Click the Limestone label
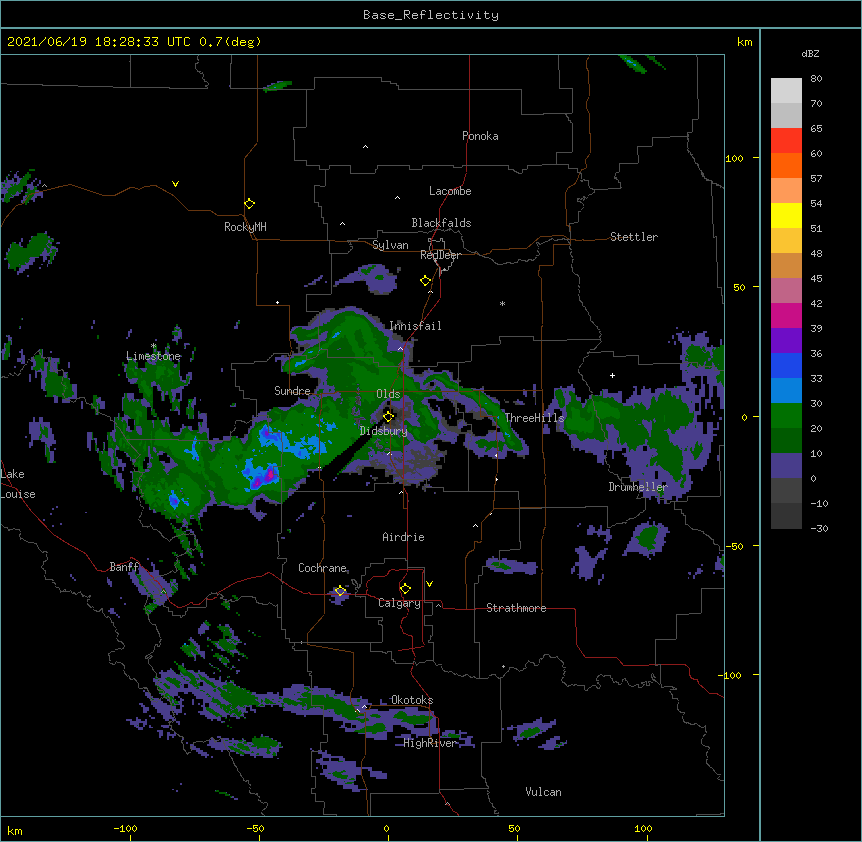This screenshot has width=862, height=842. pyautogui.click(x=153, y=356)
